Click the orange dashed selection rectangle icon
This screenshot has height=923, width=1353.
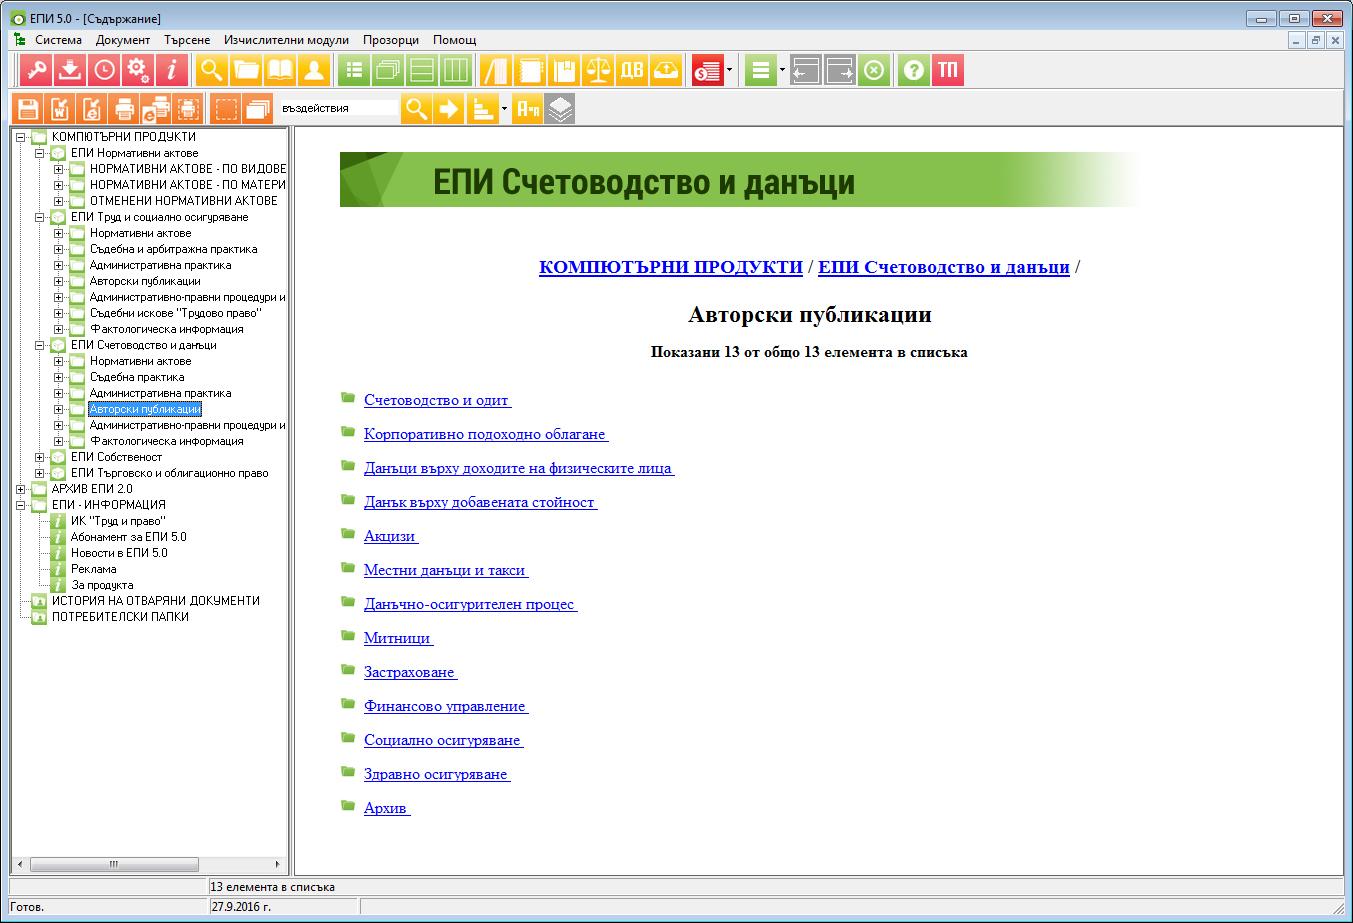(x=227, y=108)
